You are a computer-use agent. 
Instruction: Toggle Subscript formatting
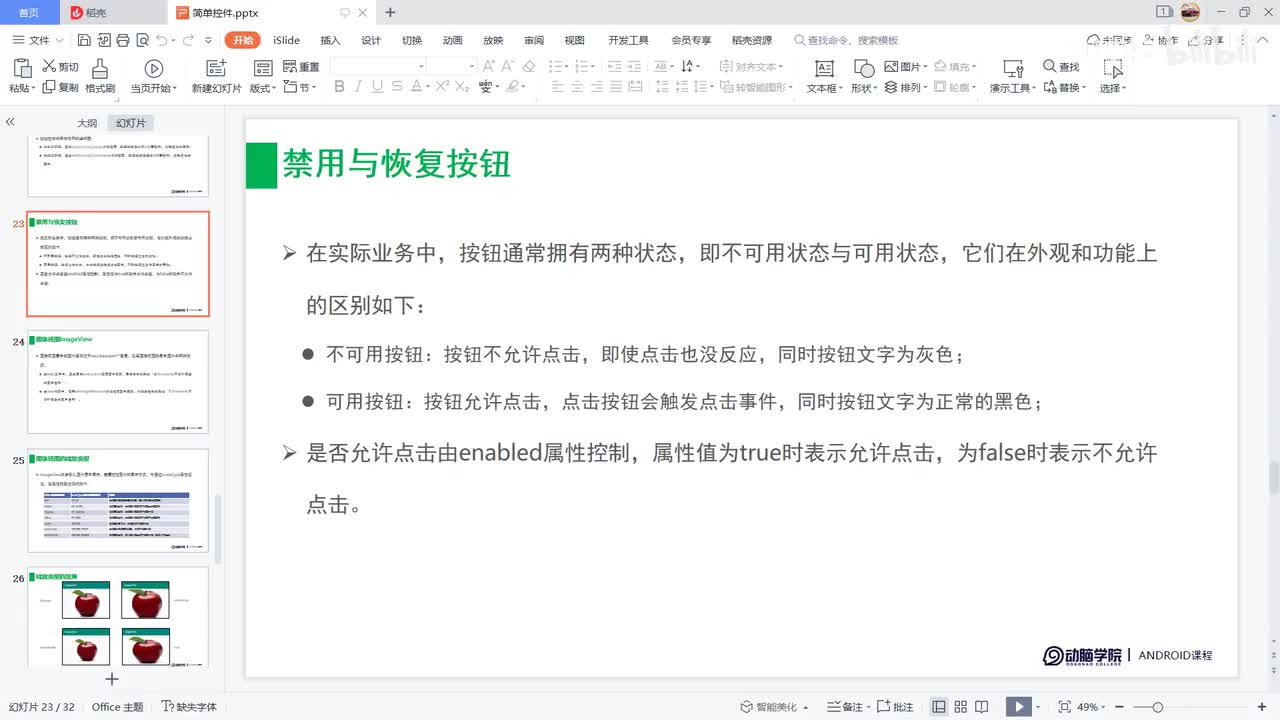462,87
